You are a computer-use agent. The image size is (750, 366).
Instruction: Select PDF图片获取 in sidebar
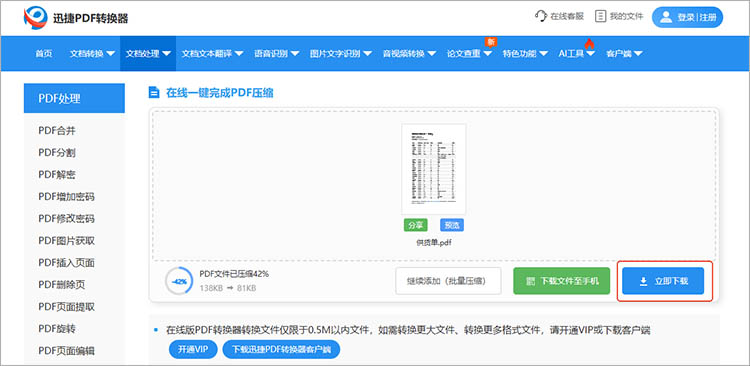pyautogui.click(x=66, y=241)
